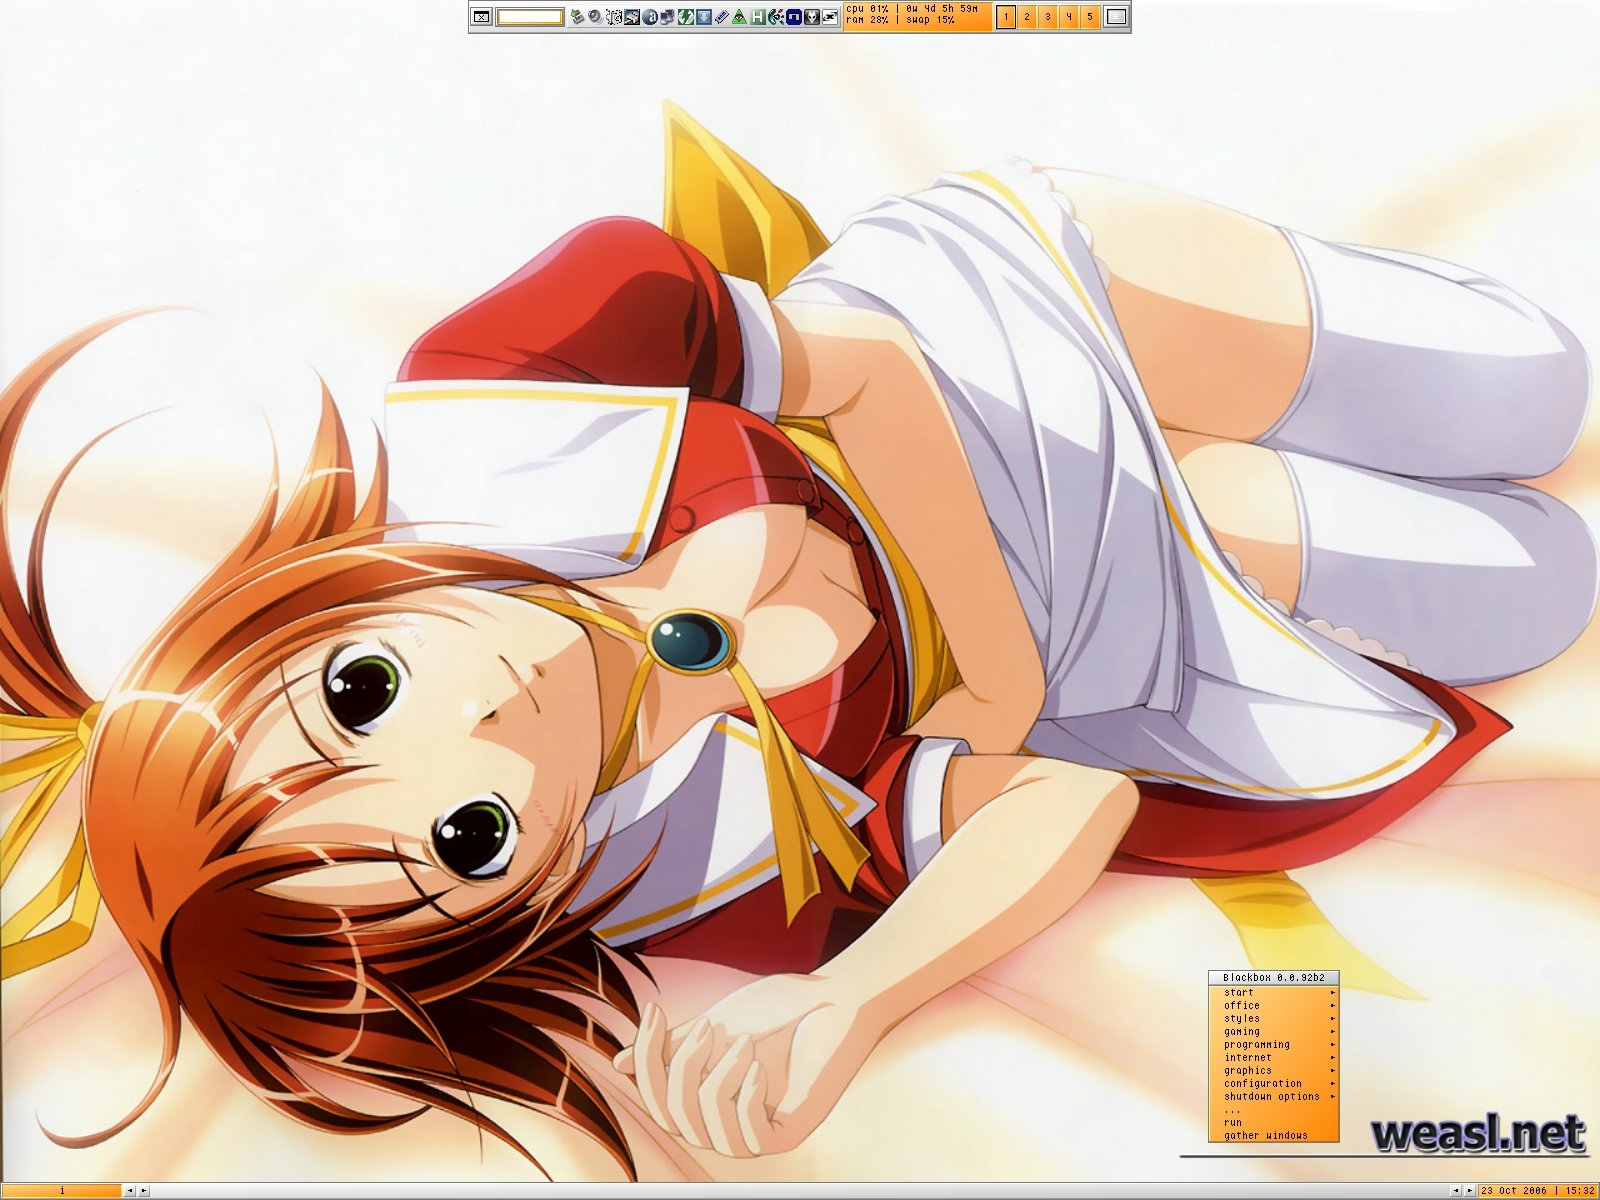
Task: Focus the empty input field in top bar
Action: click(530, 17)
